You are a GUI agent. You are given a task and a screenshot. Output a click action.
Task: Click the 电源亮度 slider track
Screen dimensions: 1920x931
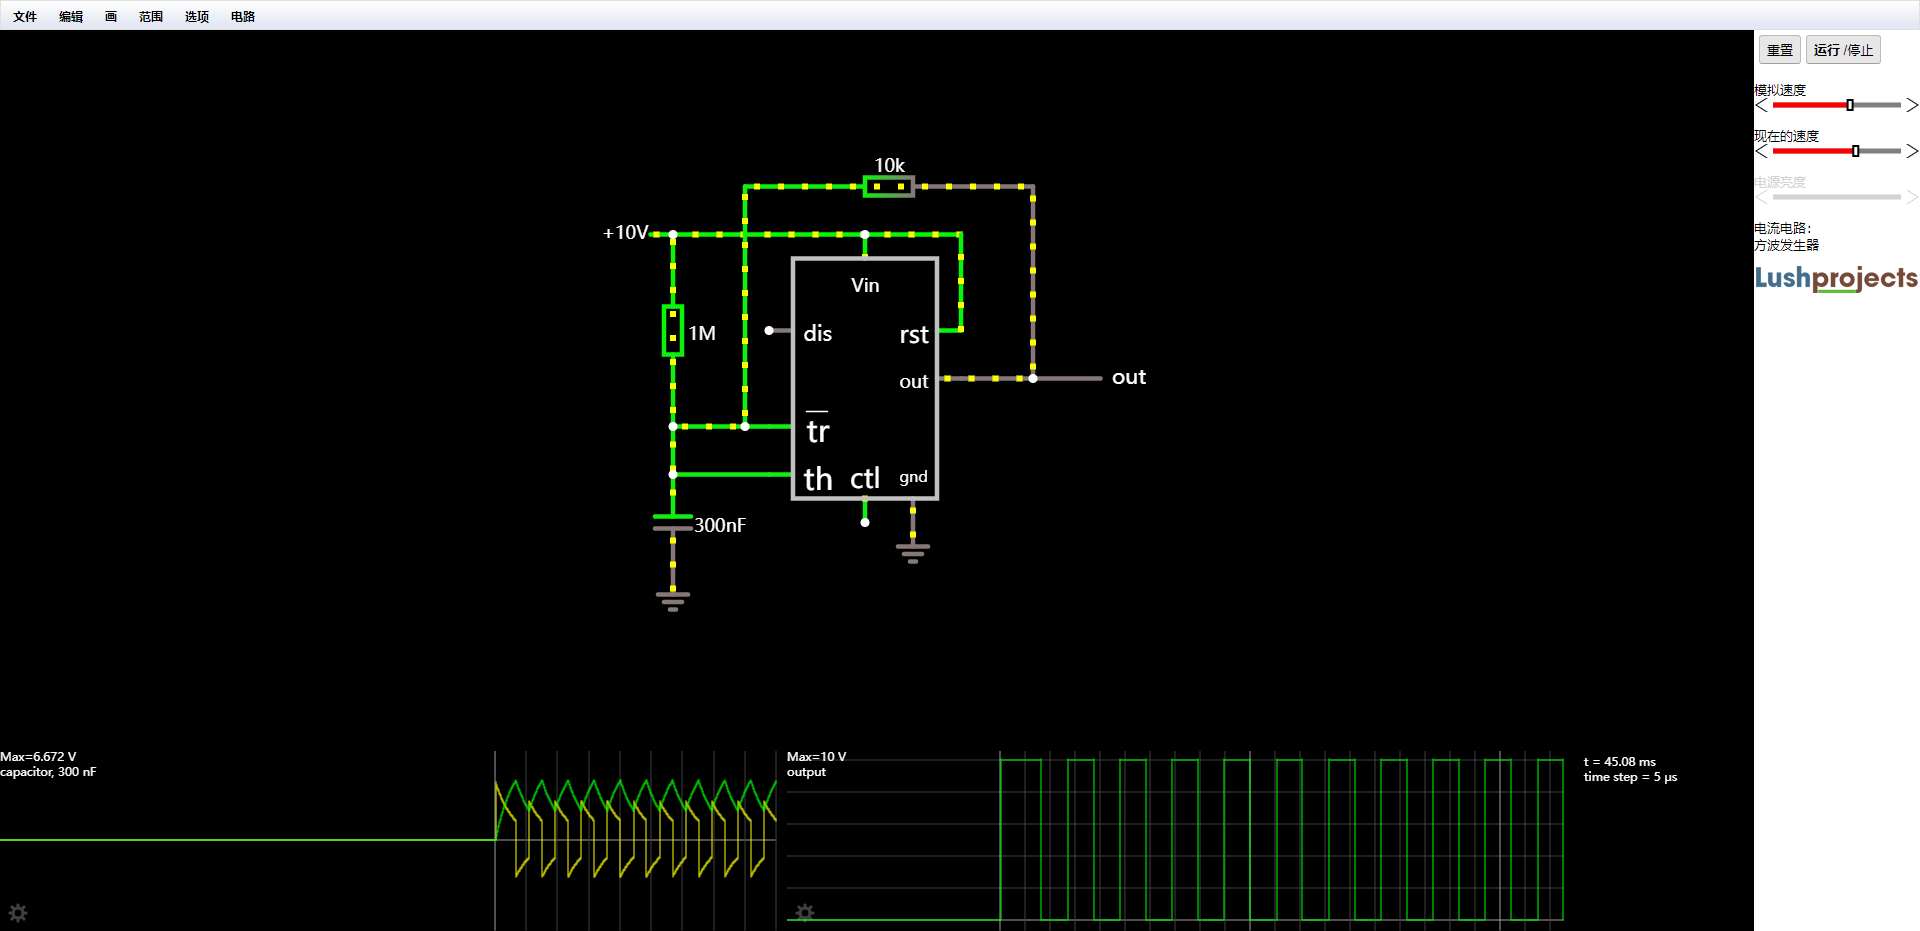(x=1837, y=197)
